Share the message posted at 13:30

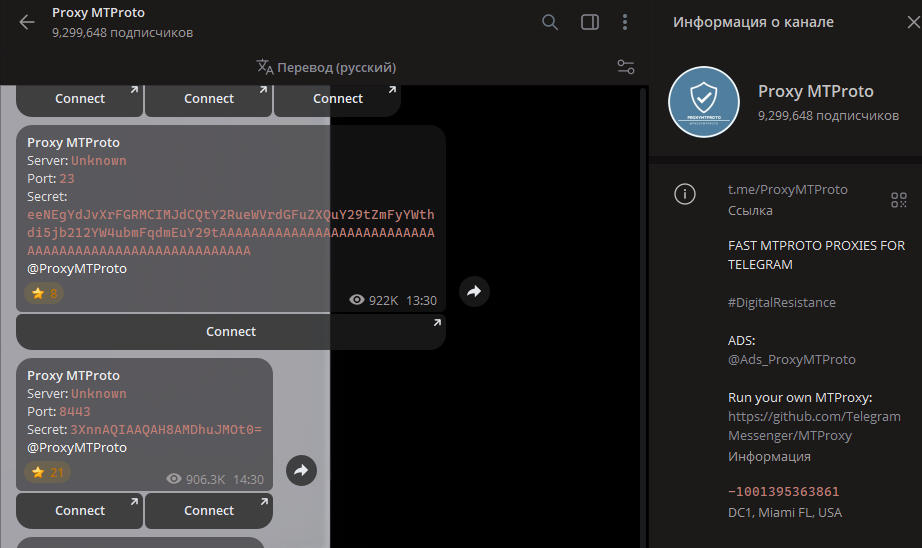474,291
